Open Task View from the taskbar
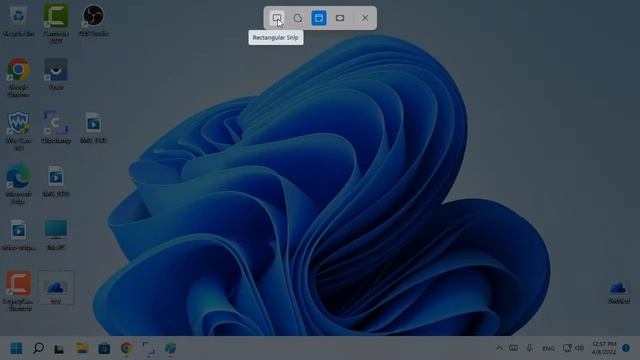The height and width of the screenshot is (360, 640). click(x=60, y=348)
